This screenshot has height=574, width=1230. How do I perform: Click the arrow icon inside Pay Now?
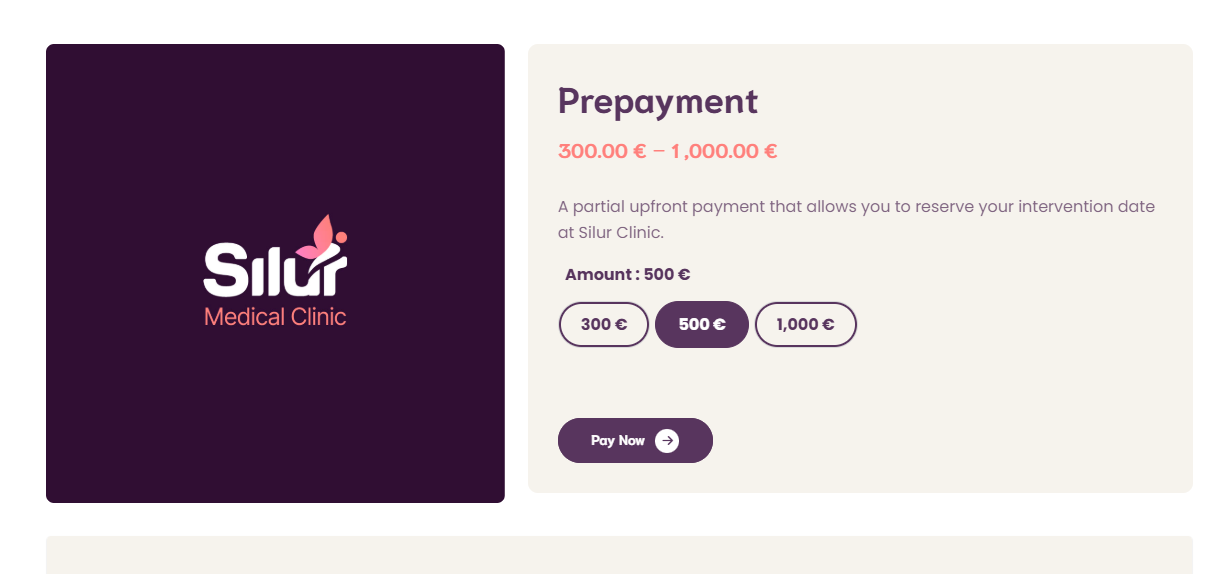[x=667, y=441]
